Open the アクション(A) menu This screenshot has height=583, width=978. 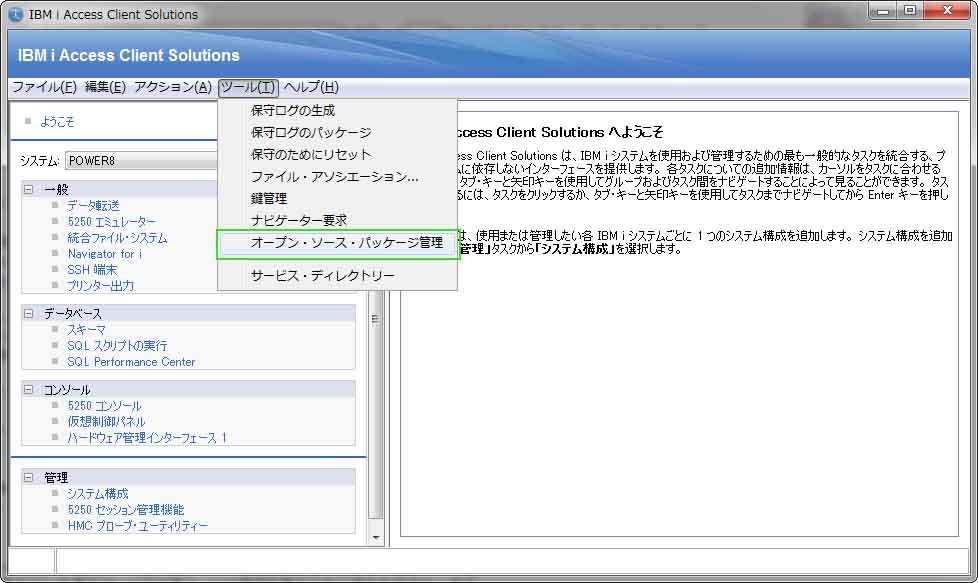pos(173,87)
